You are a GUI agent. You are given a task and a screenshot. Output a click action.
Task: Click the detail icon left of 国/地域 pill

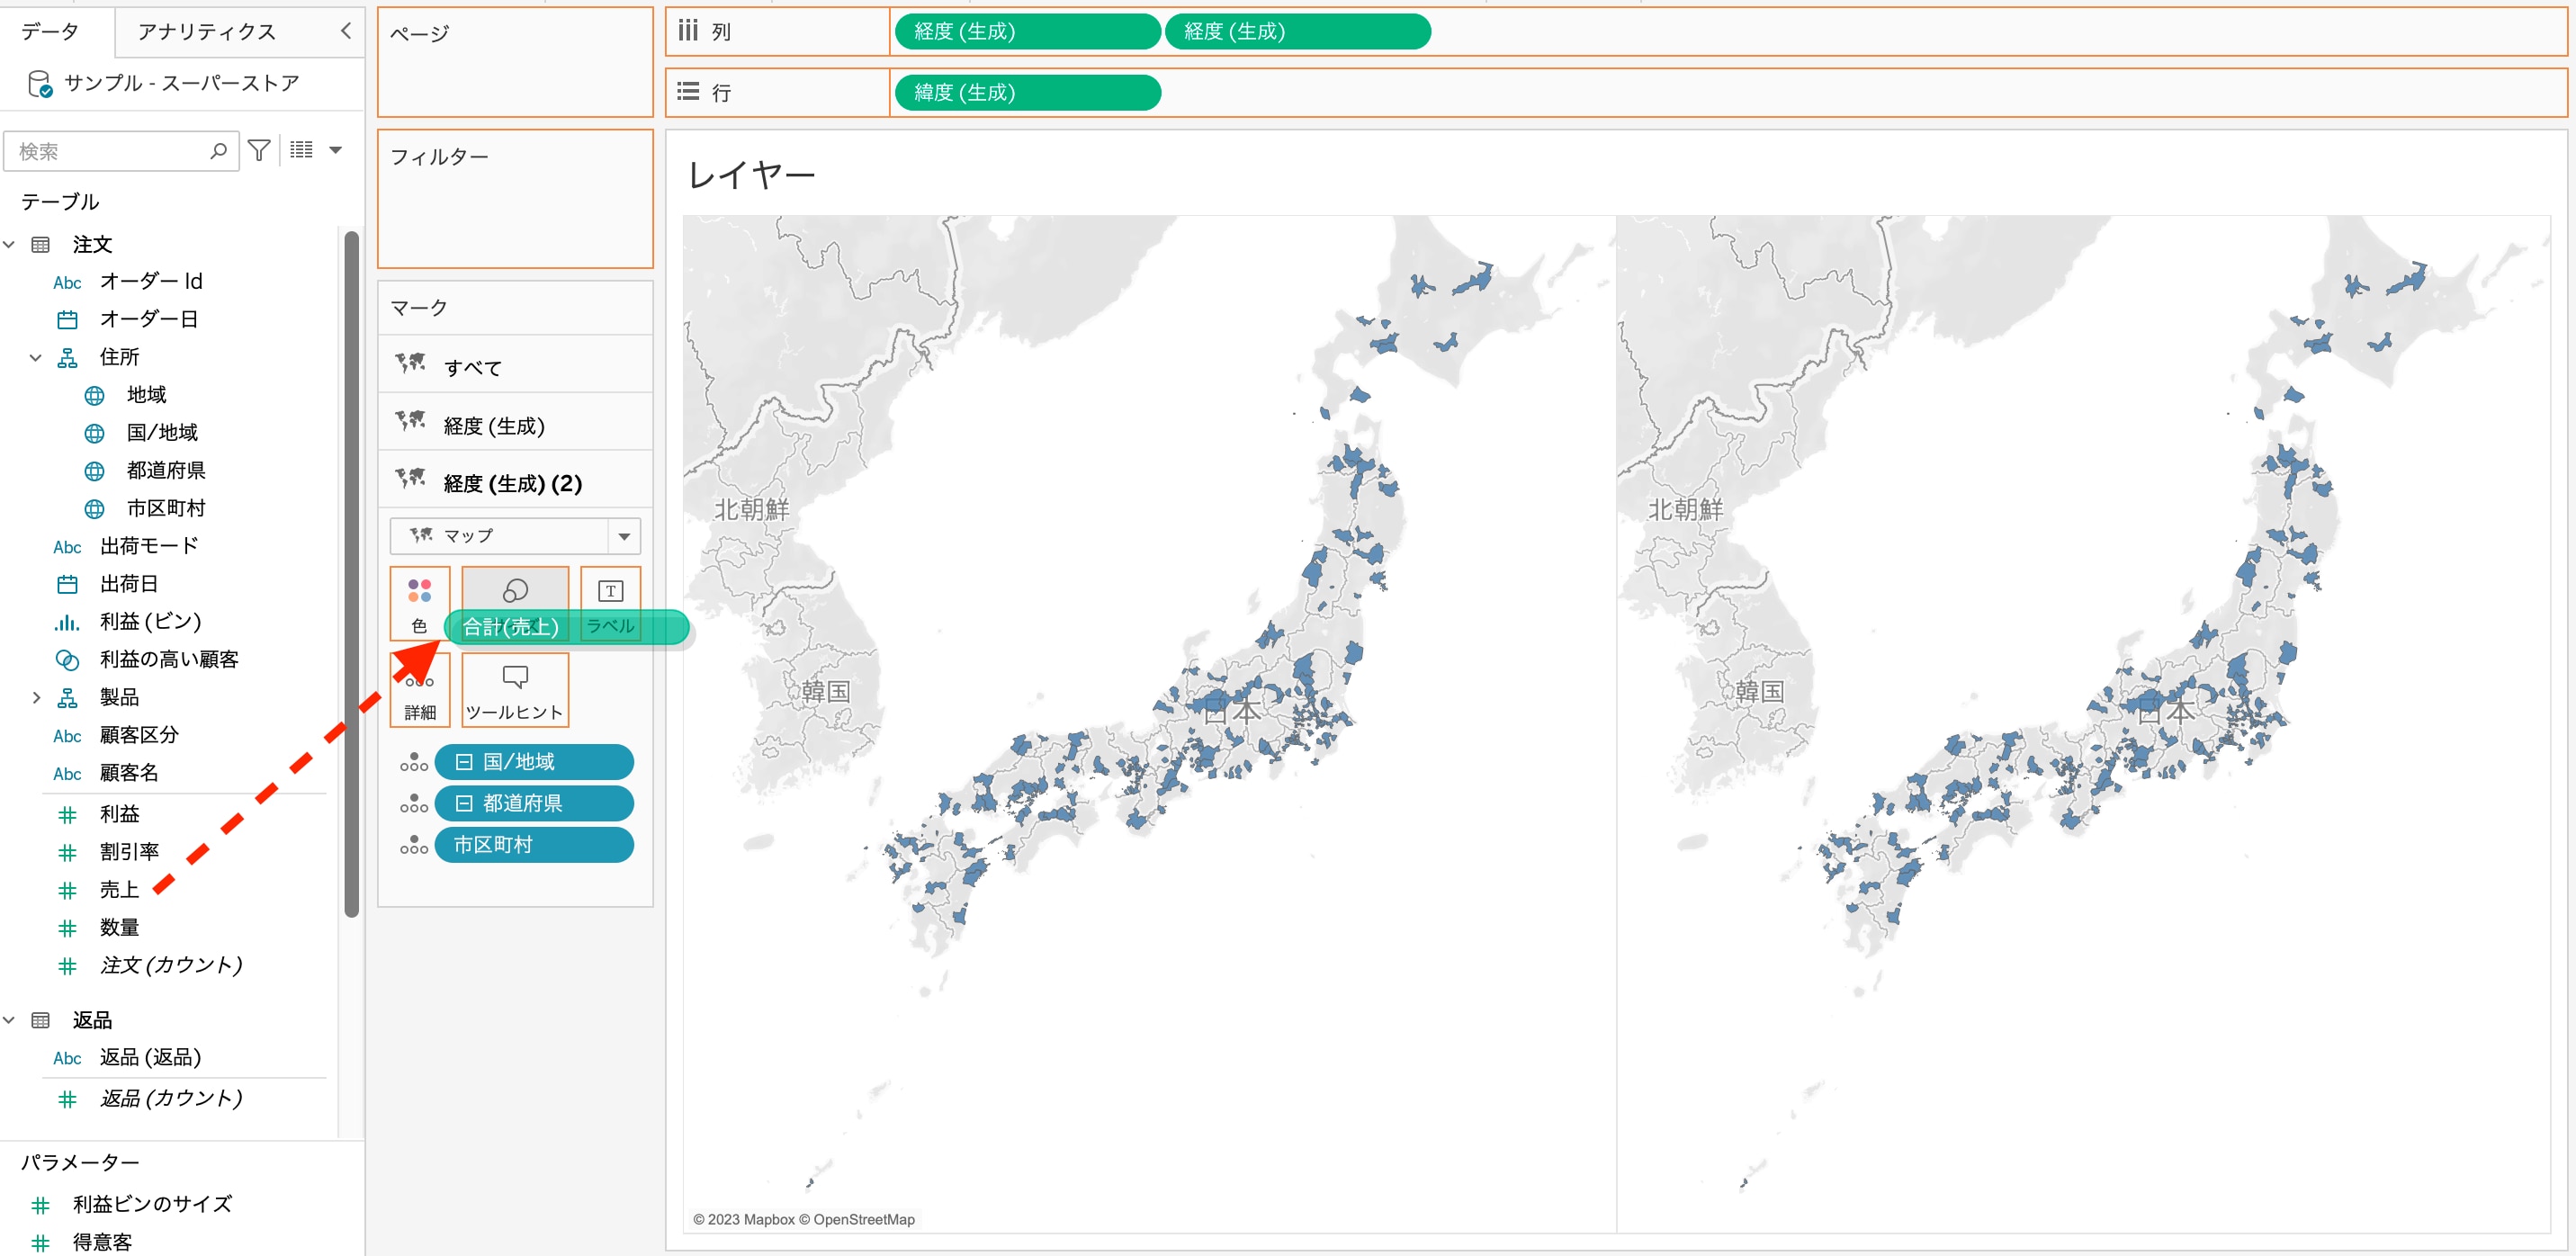point(414,762)
